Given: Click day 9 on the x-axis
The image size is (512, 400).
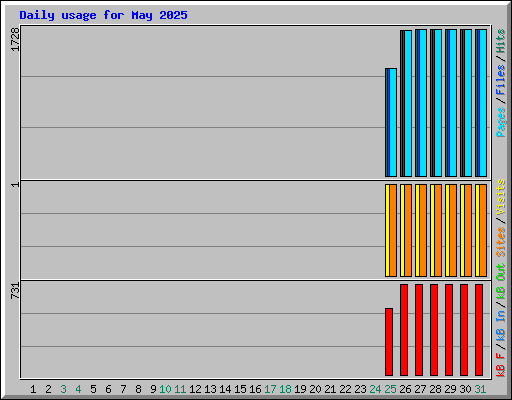Looking at the screenshot, I should pos(153,389).
